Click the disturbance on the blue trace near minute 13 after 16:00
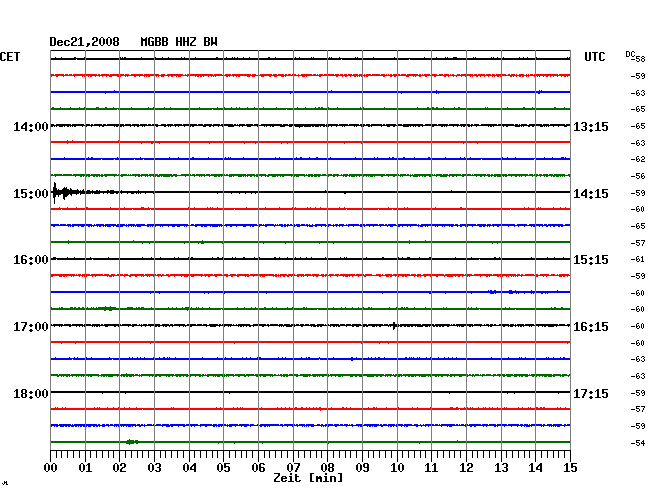The height and width of the screenshot is (494, 650). click(504, 292)
